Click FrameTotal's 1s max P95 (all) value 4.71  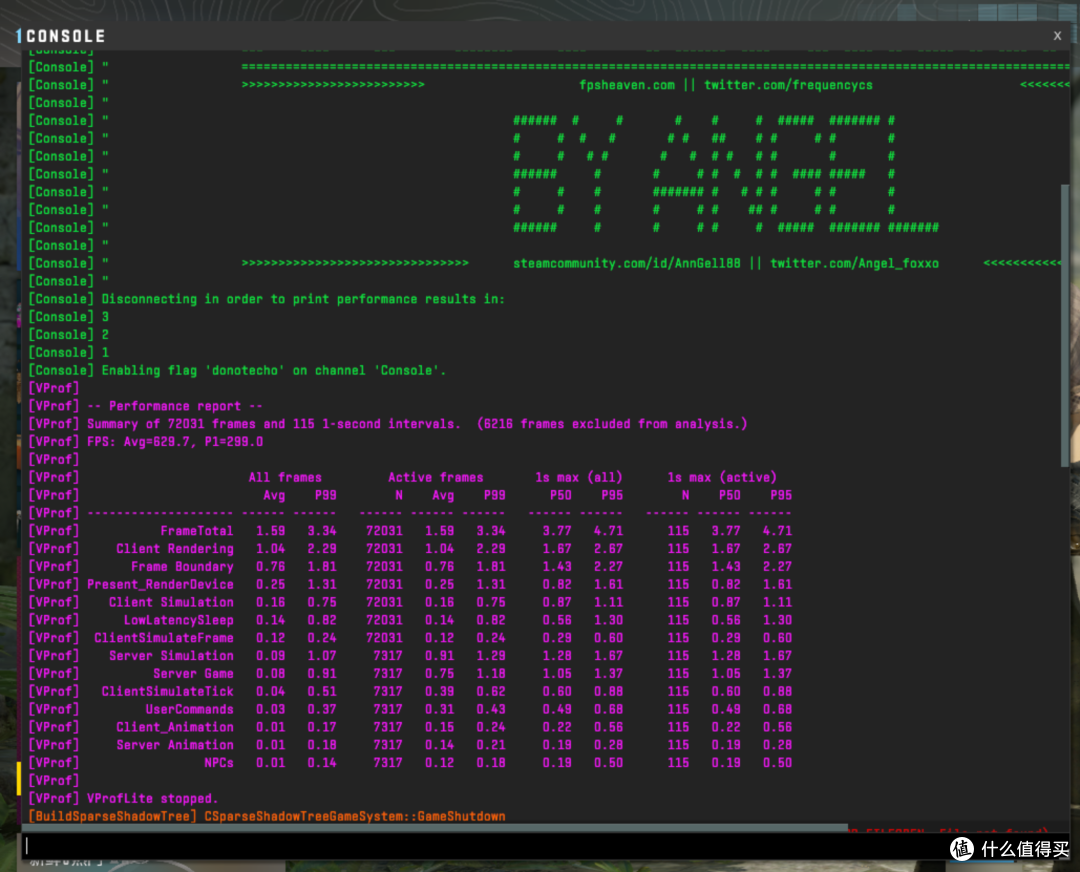coord(608,531)
